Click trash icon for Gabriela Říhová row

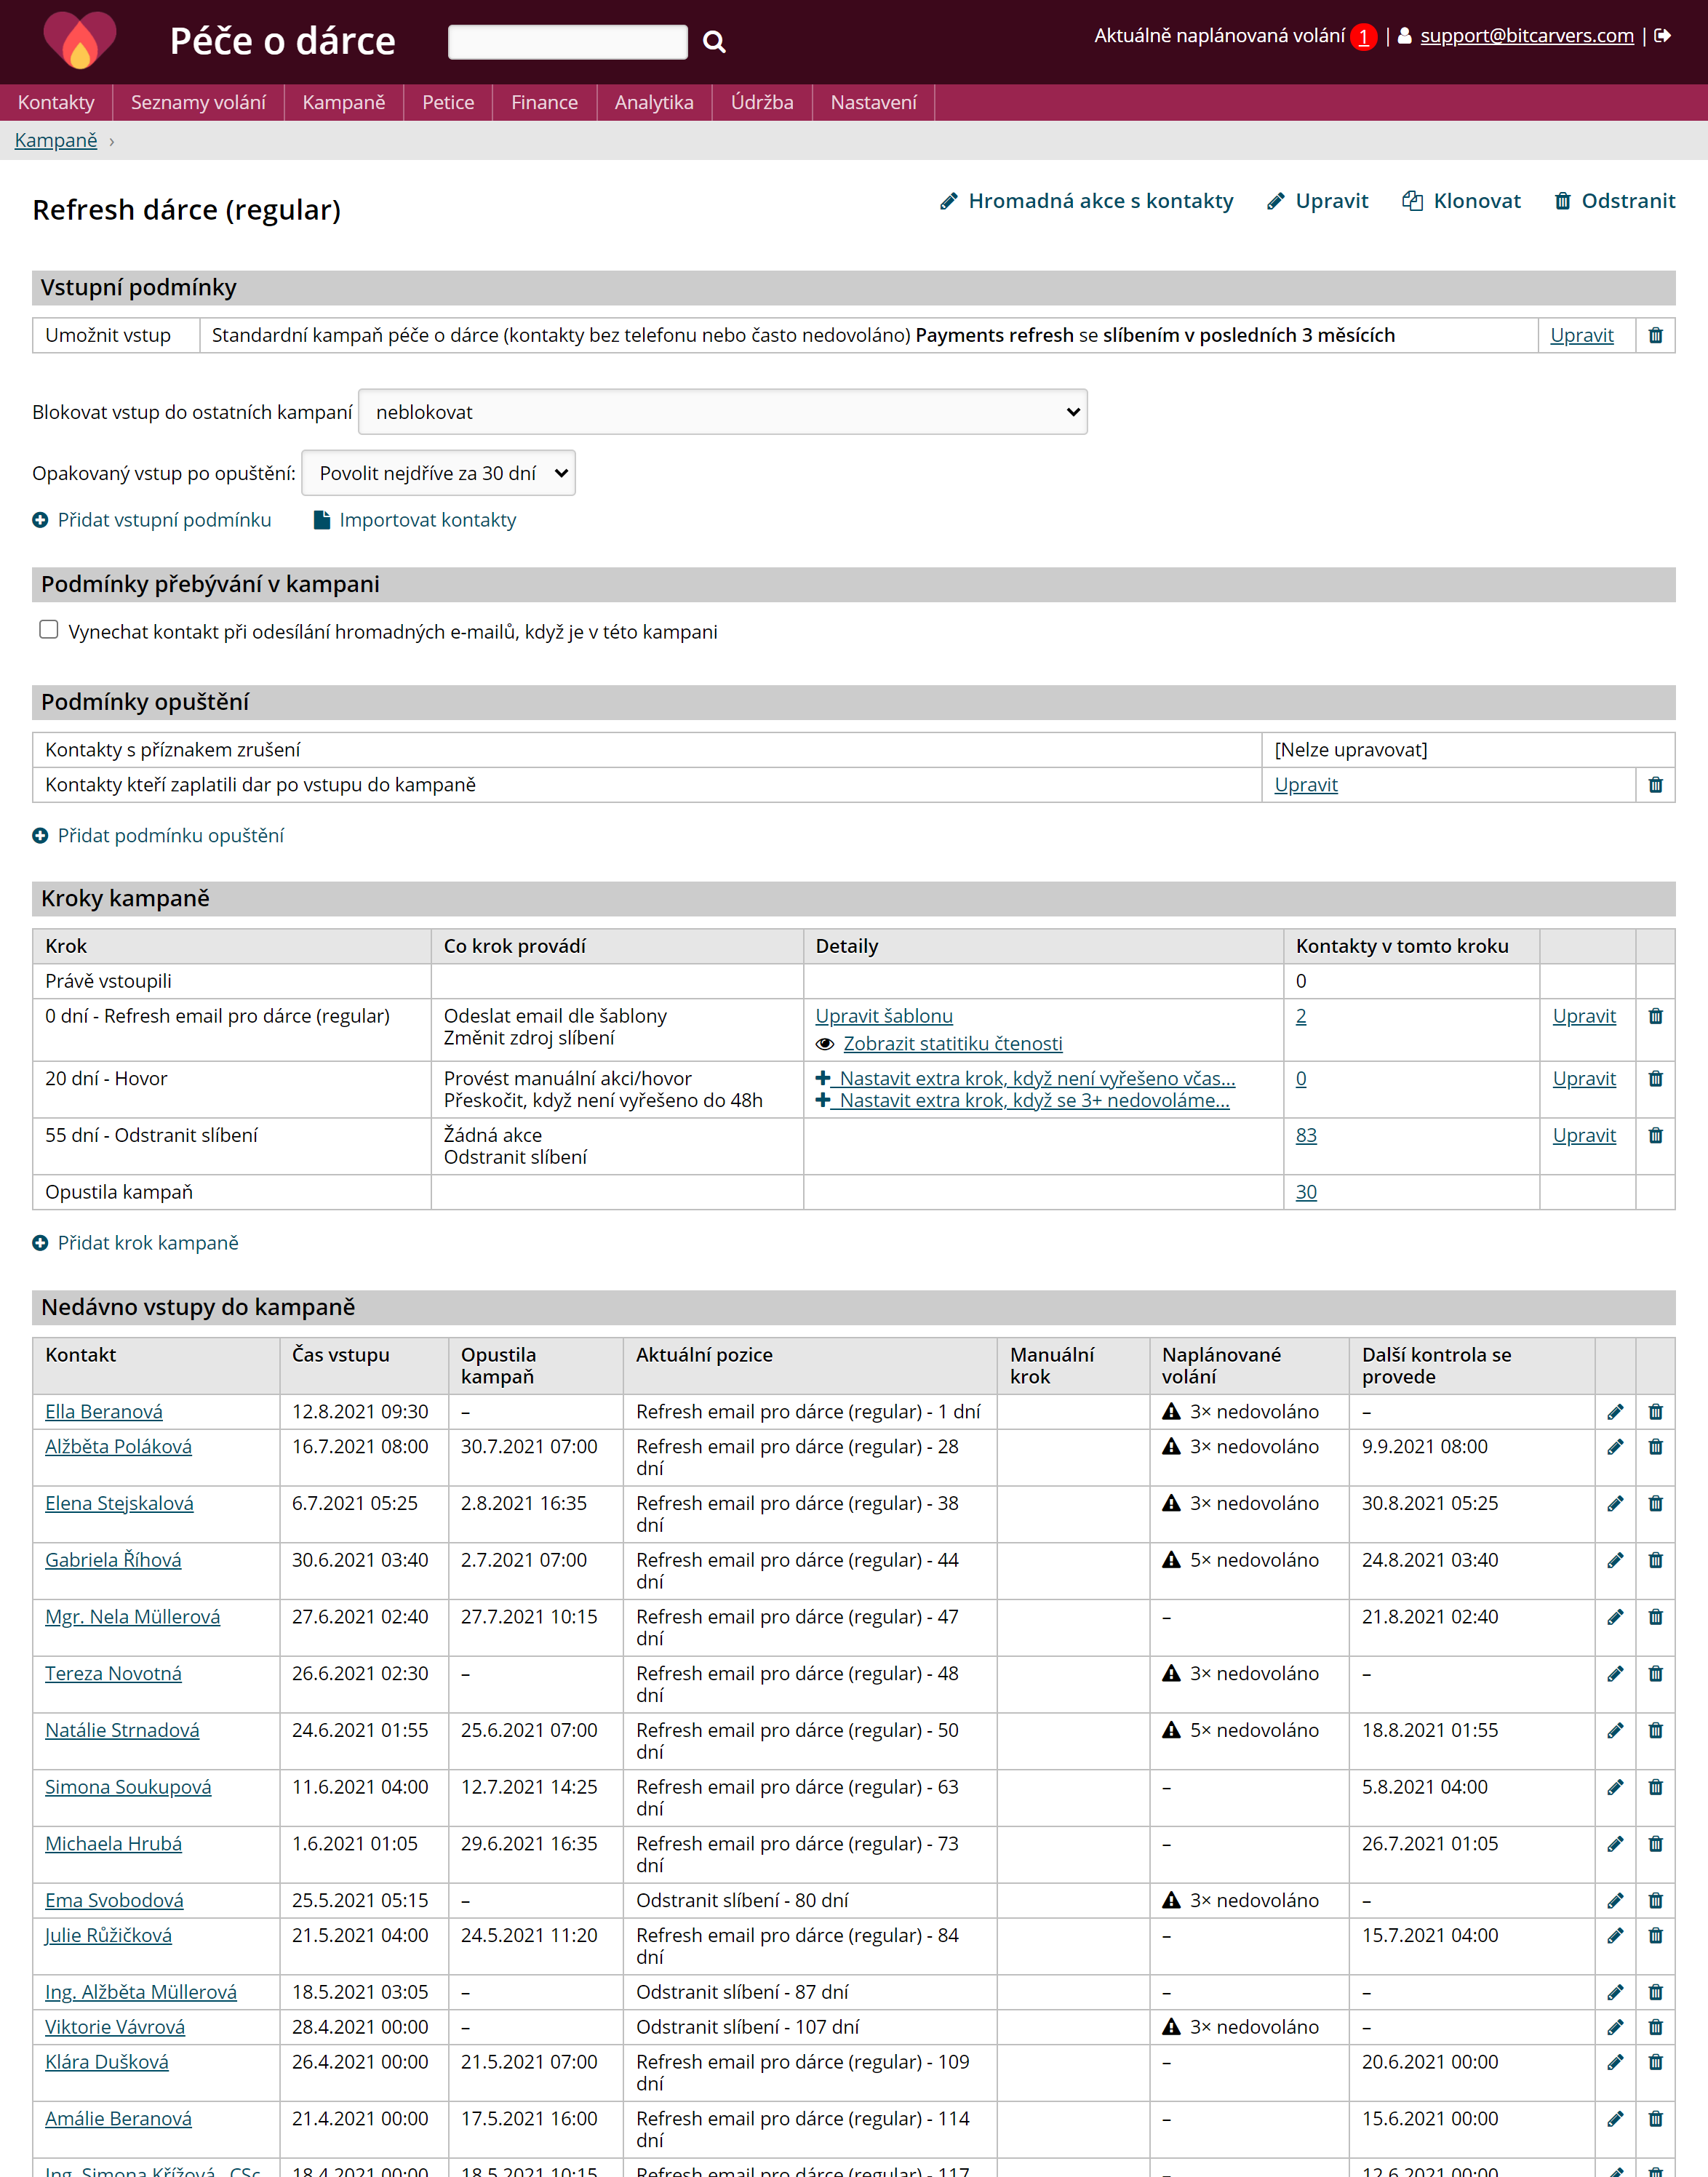tap(1655, 1560)
